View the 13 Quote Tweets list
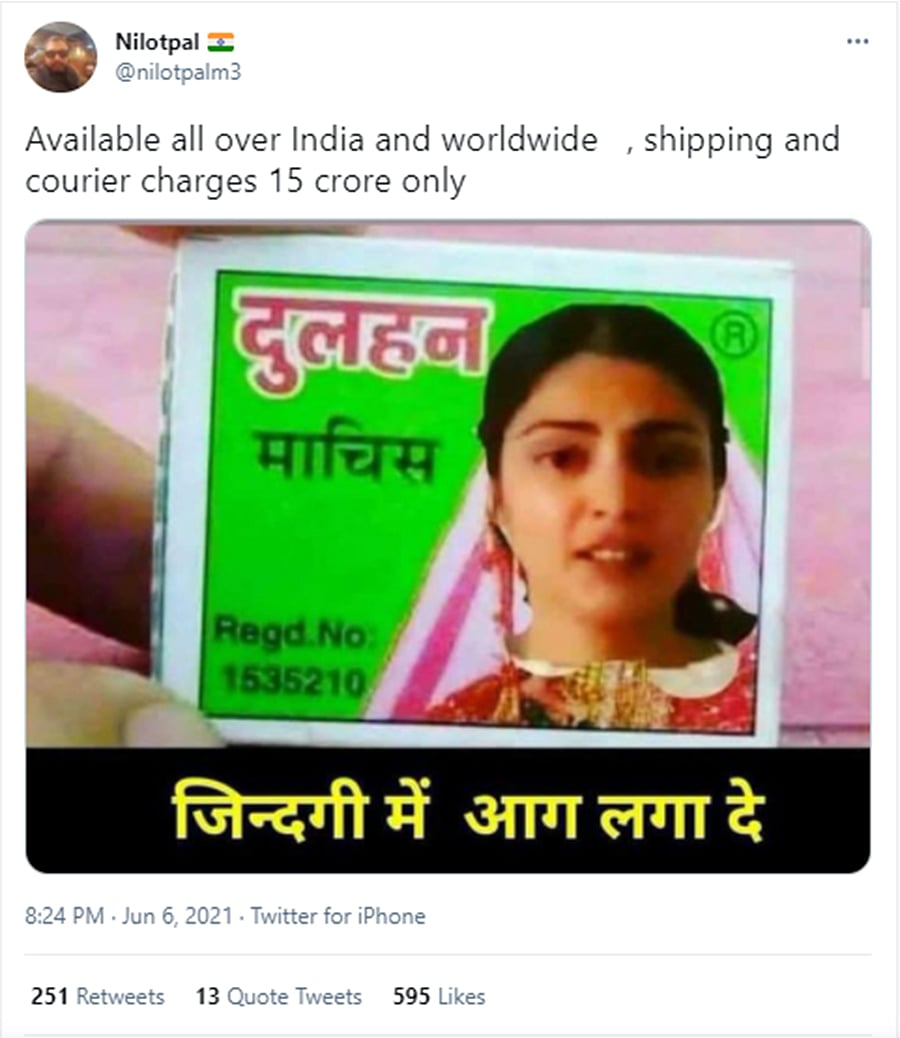900x1038 pixels. coord(279,996)
